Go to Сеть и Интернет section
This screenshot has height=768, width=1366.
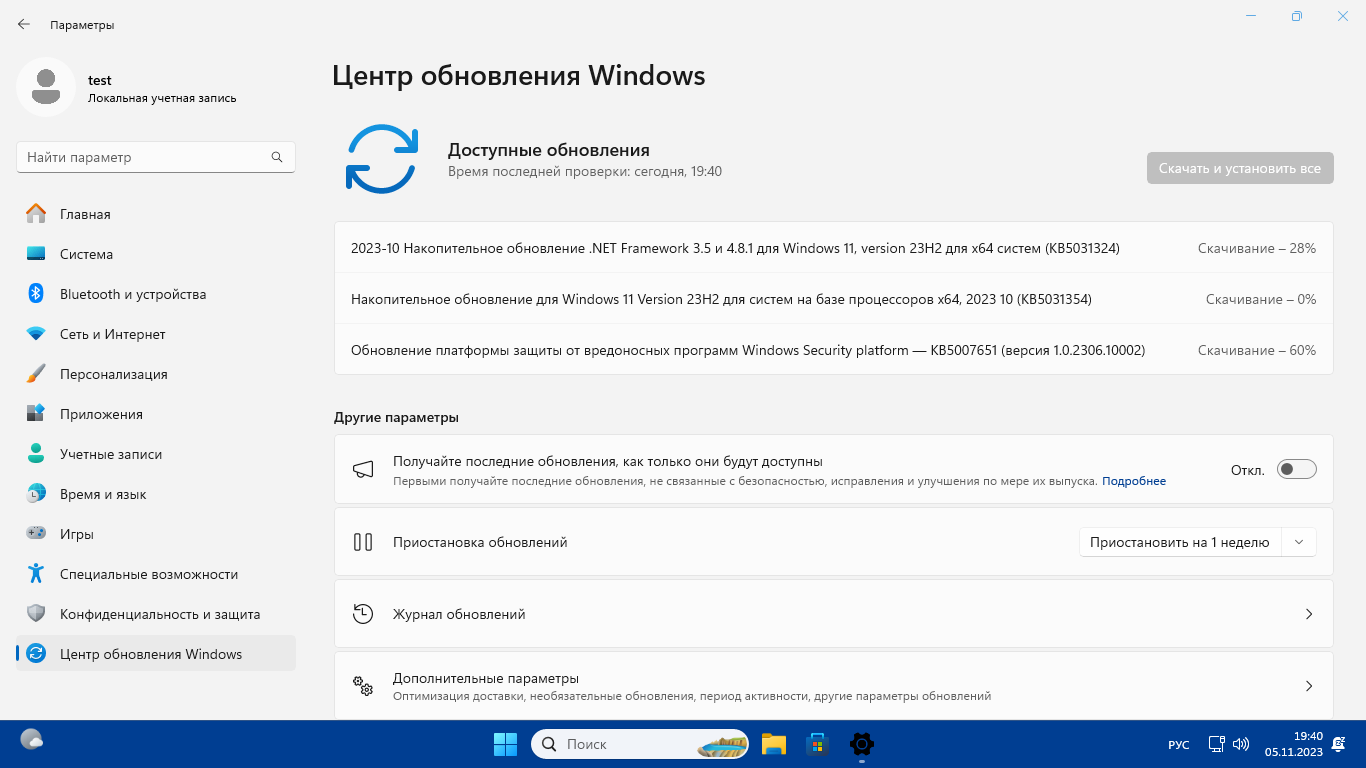(112, 334)
